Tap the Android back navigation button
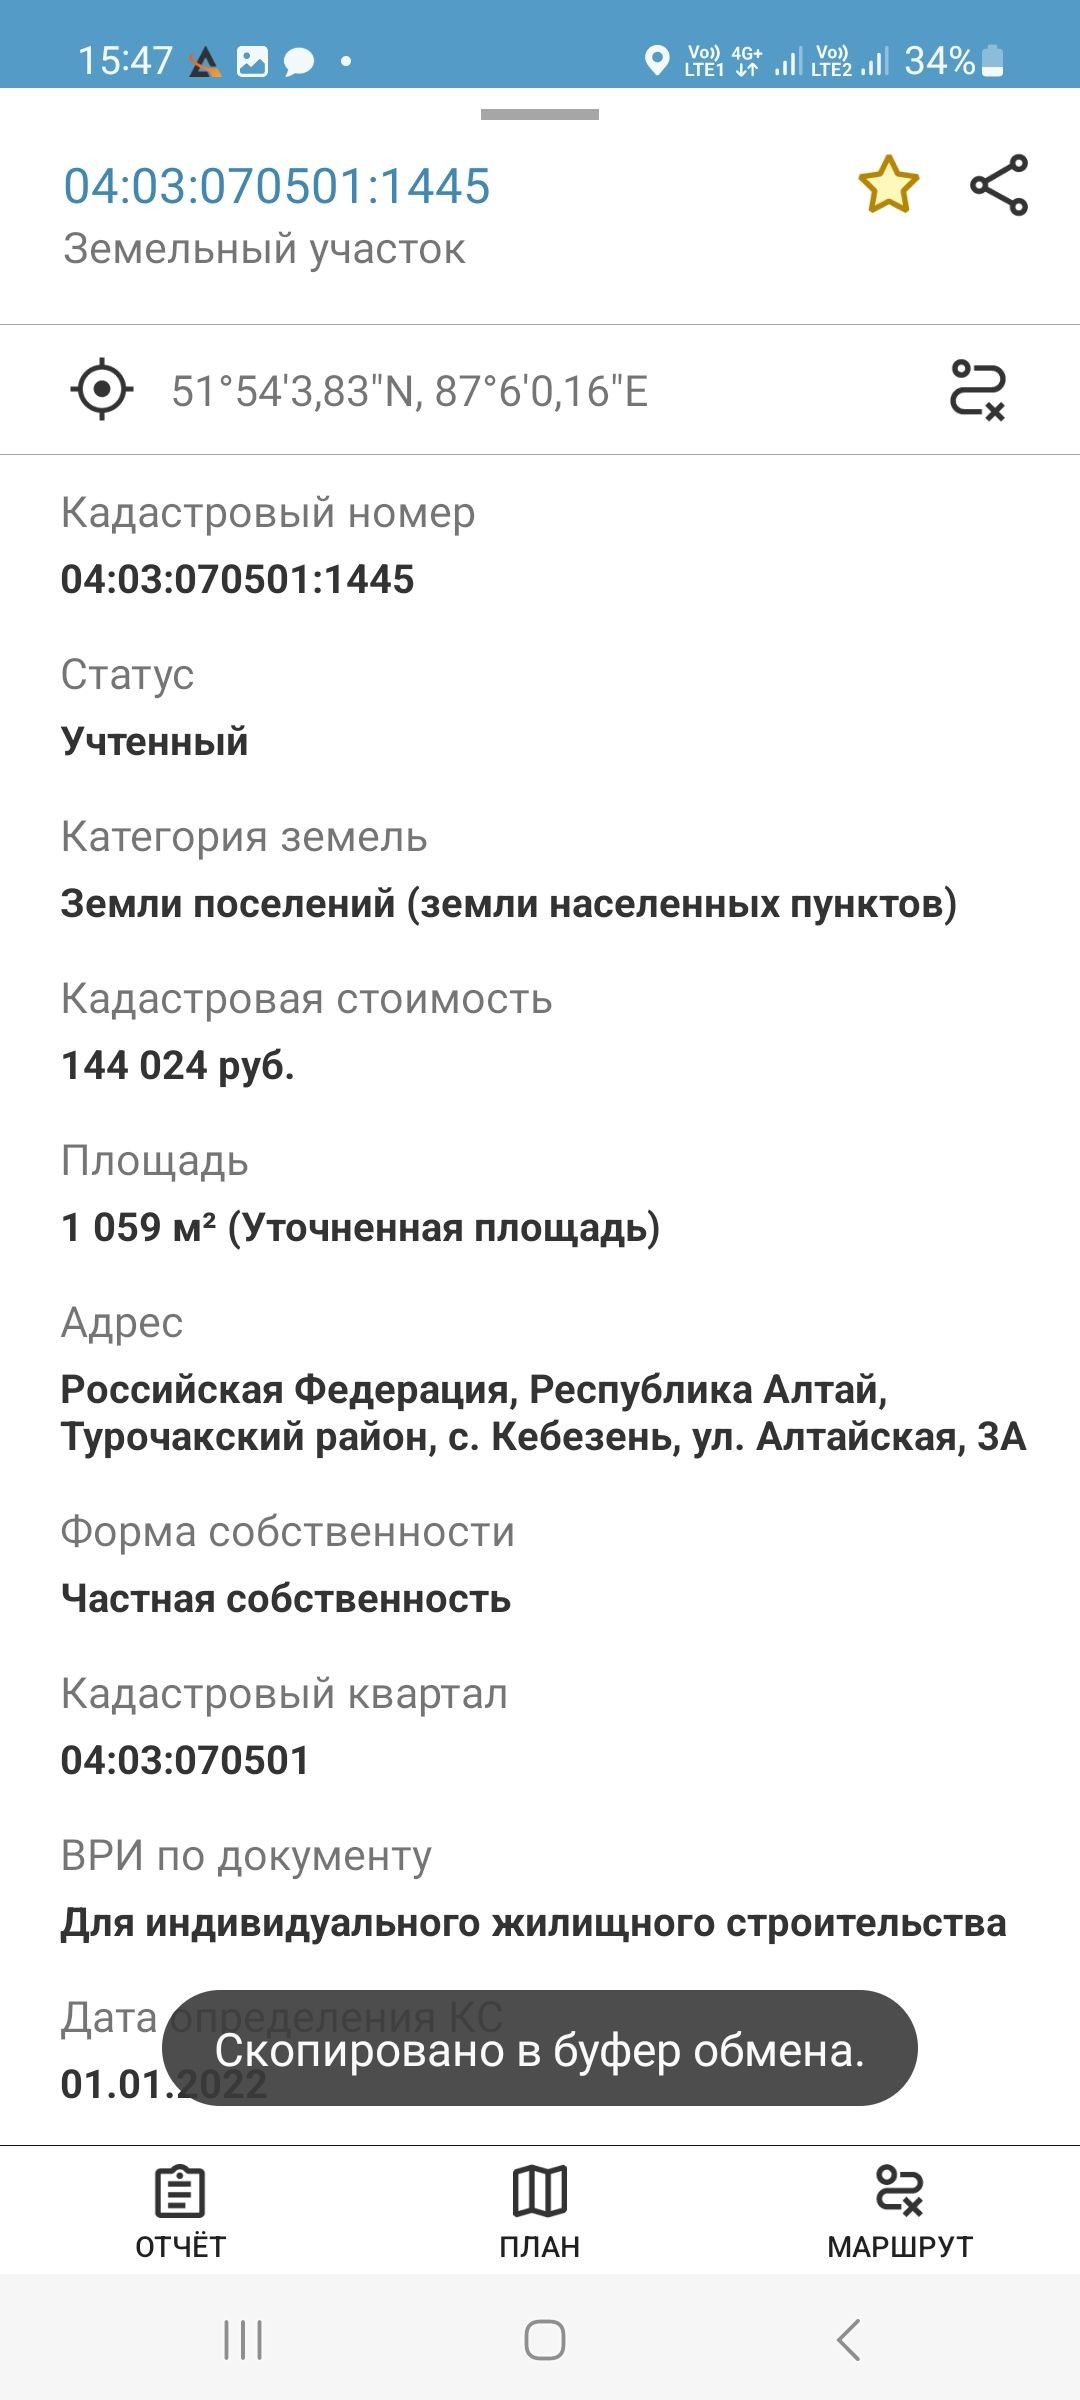 tap(849, 2340)
